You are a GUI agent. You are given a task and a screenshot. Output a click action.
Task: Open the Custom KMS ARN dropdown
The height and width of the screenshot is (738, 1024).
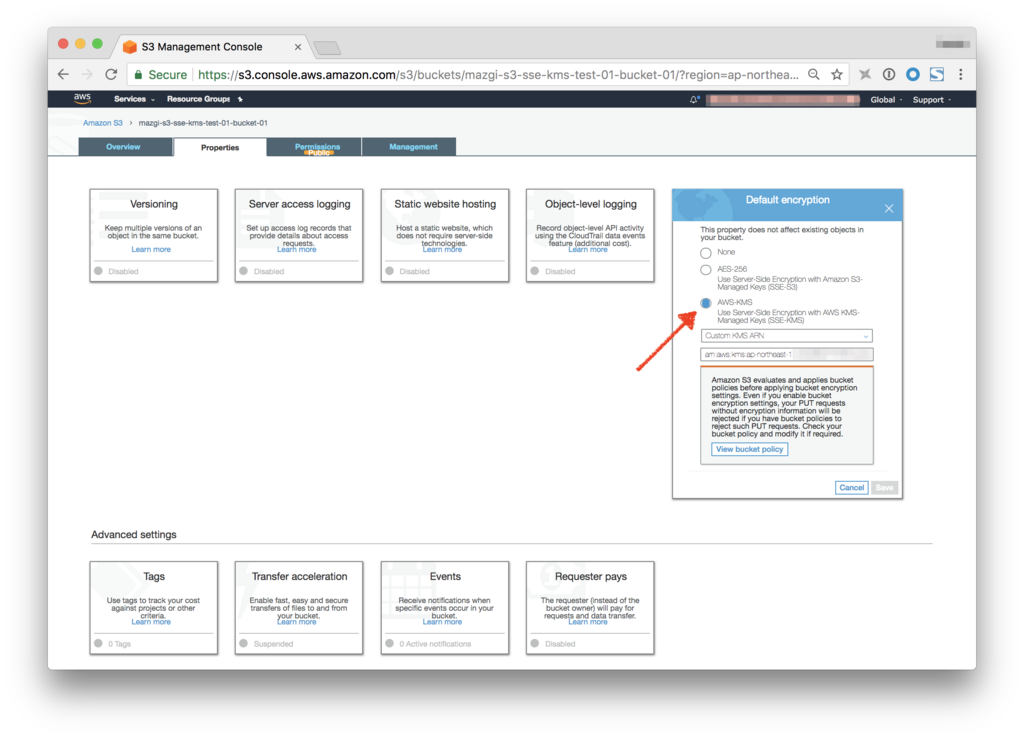coord(787,336)
